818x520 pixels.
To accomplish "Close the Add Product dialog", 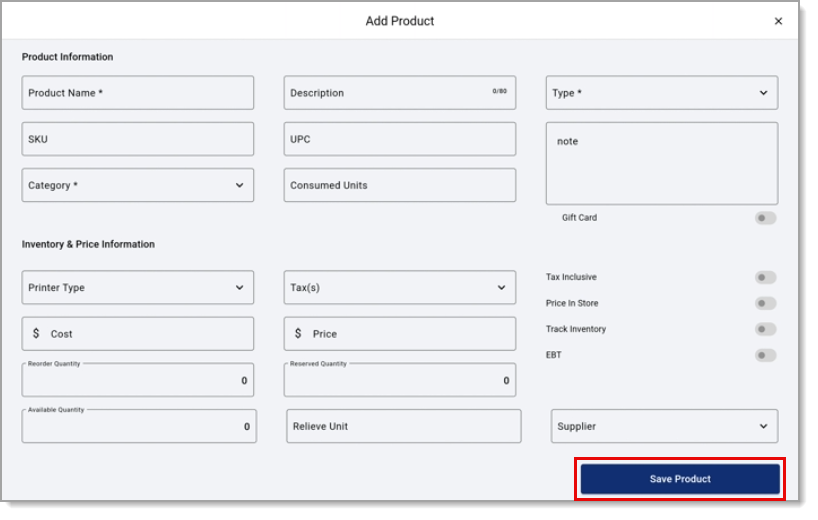I will click(x=778, y=21).
